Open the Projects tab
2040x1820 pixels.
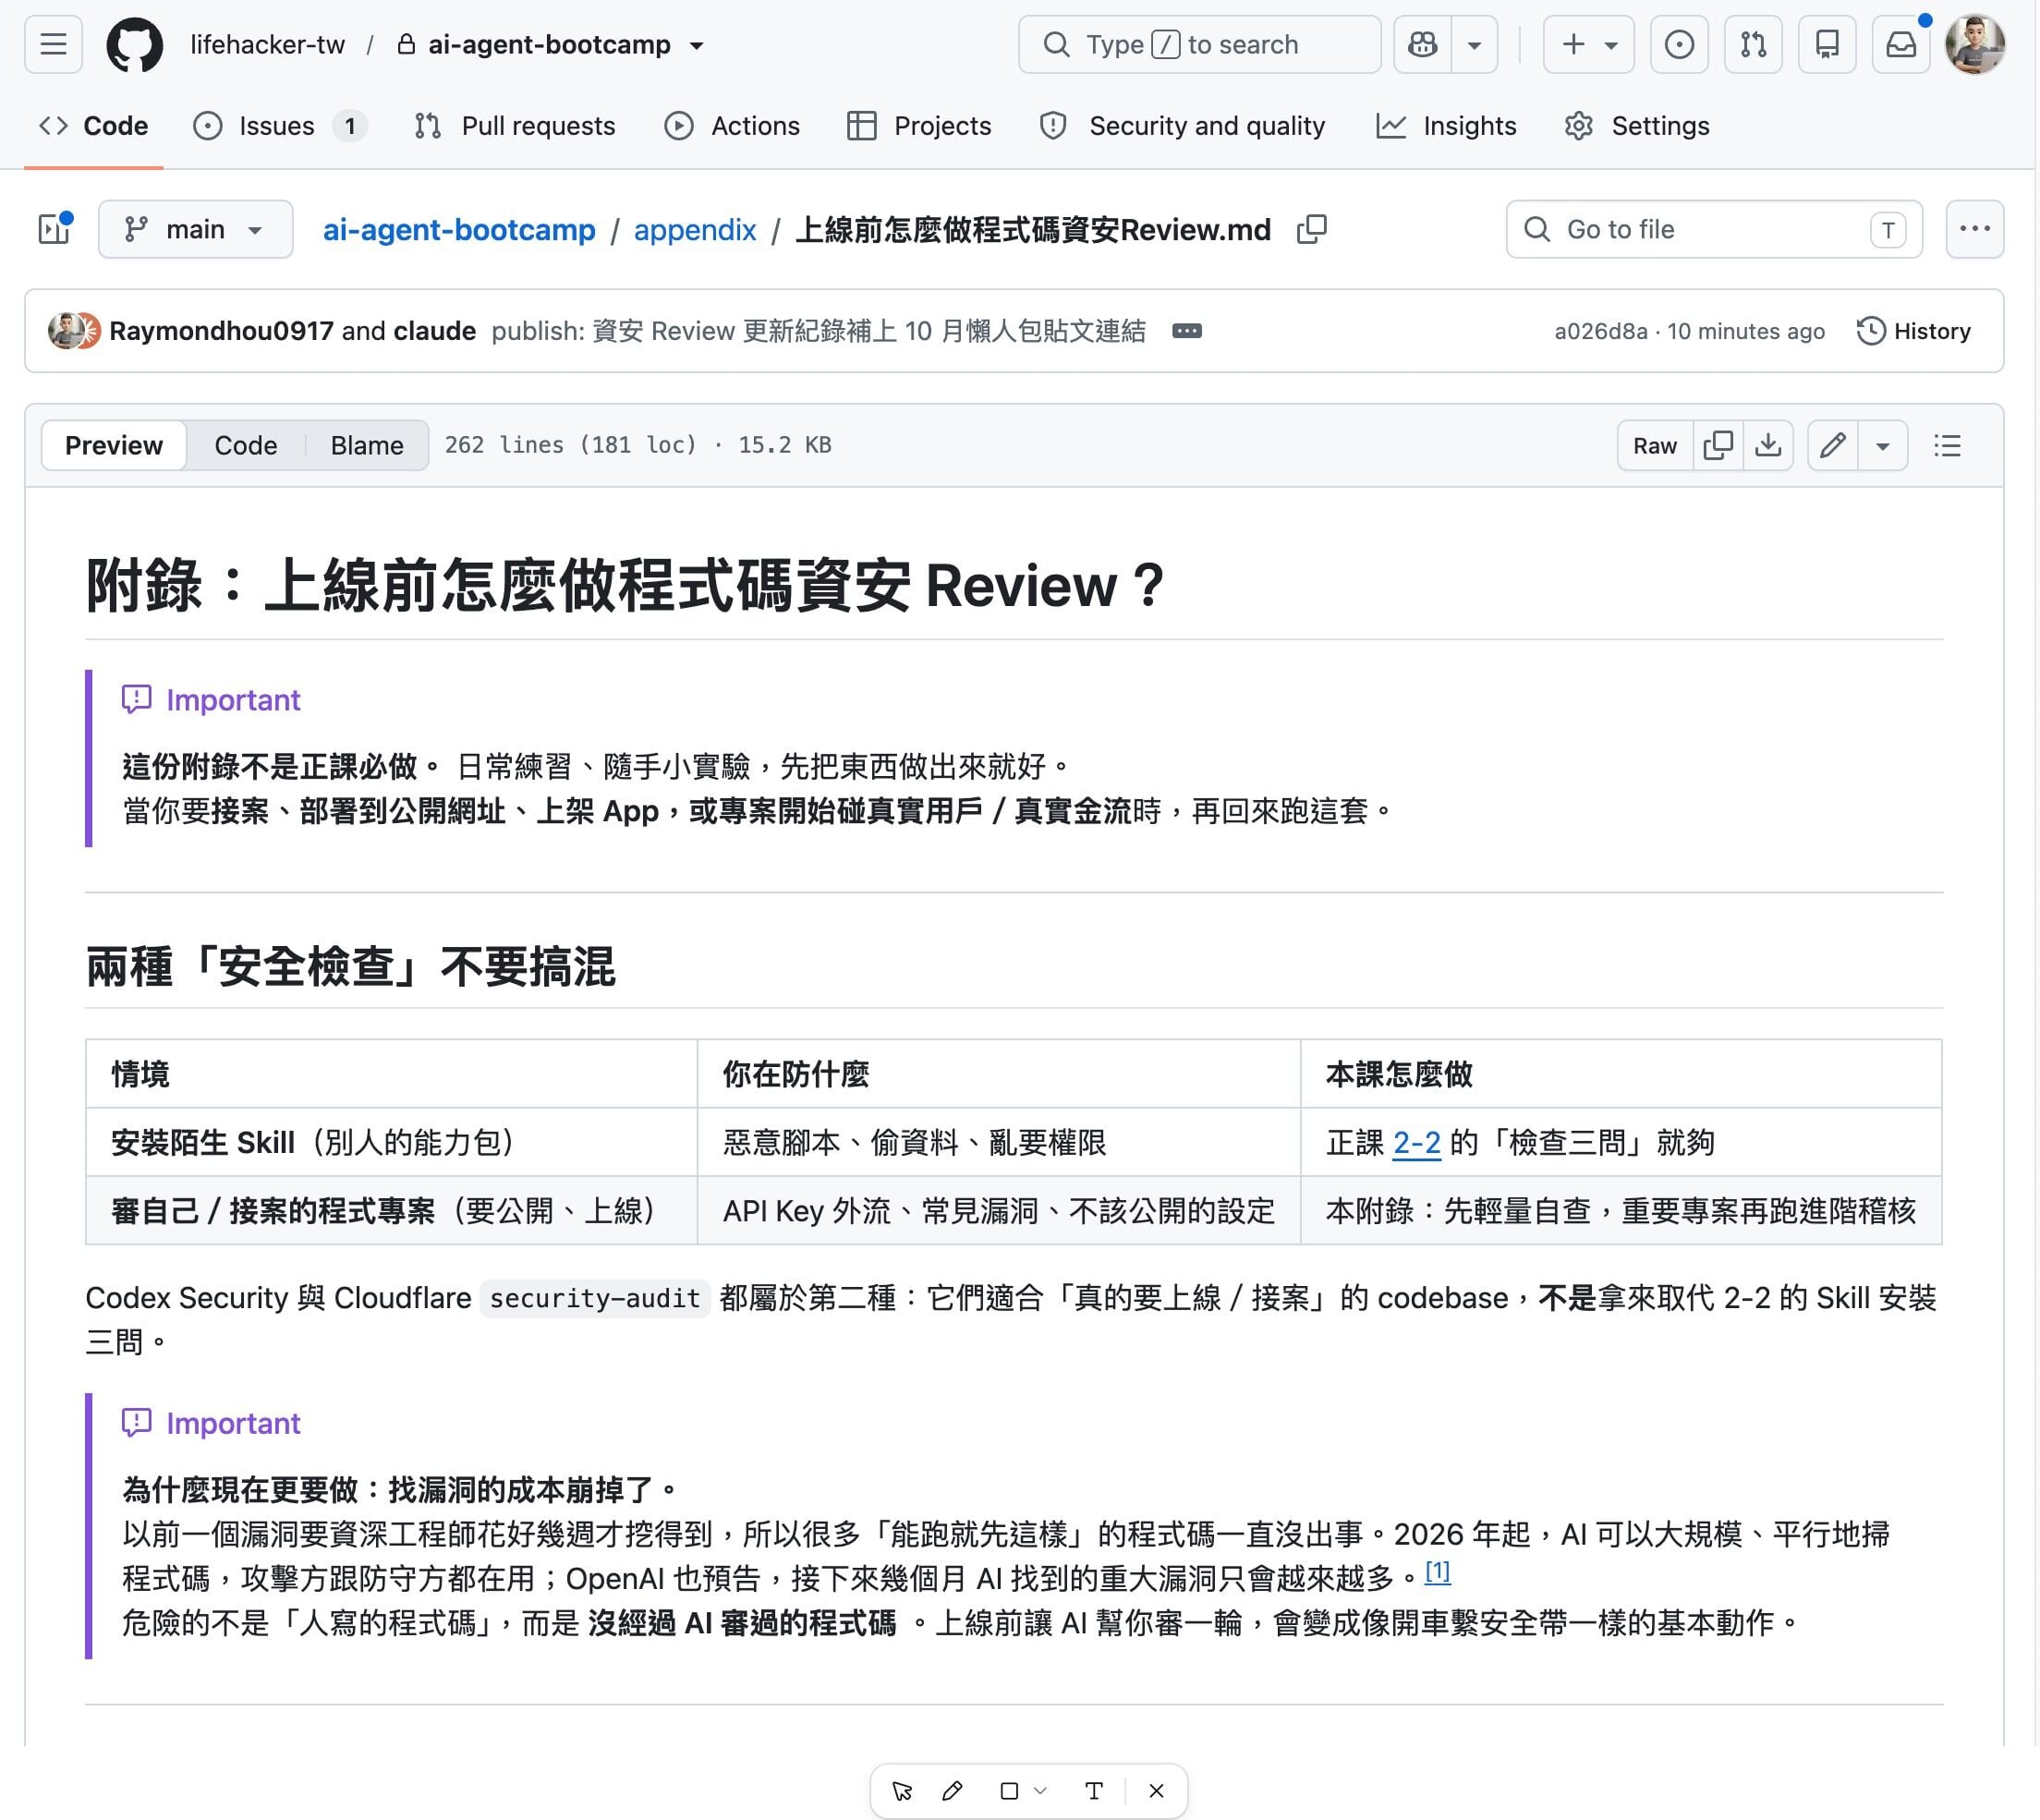919,126
